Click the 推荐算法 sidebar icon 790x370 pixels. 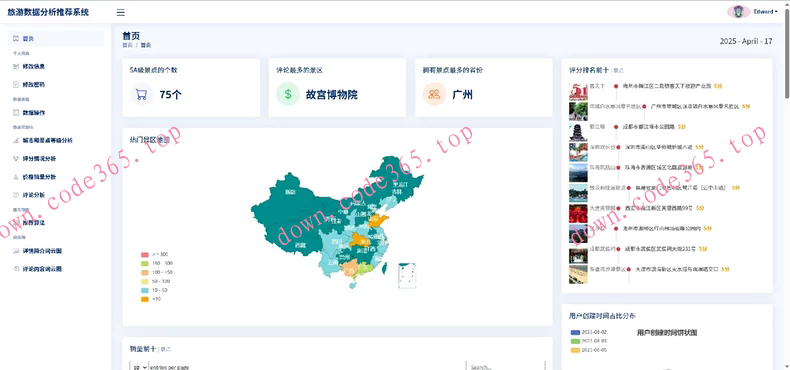click(x=16, y=222)
